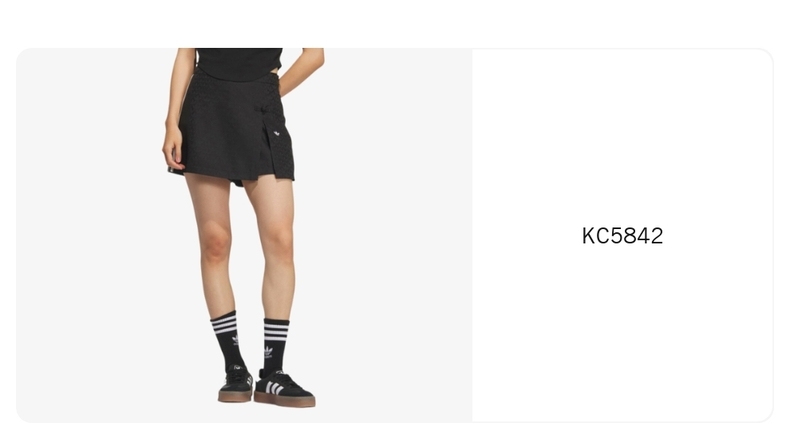Click the left black sneaker with gum sole
The image size is (790, 423).
[236, 384]
